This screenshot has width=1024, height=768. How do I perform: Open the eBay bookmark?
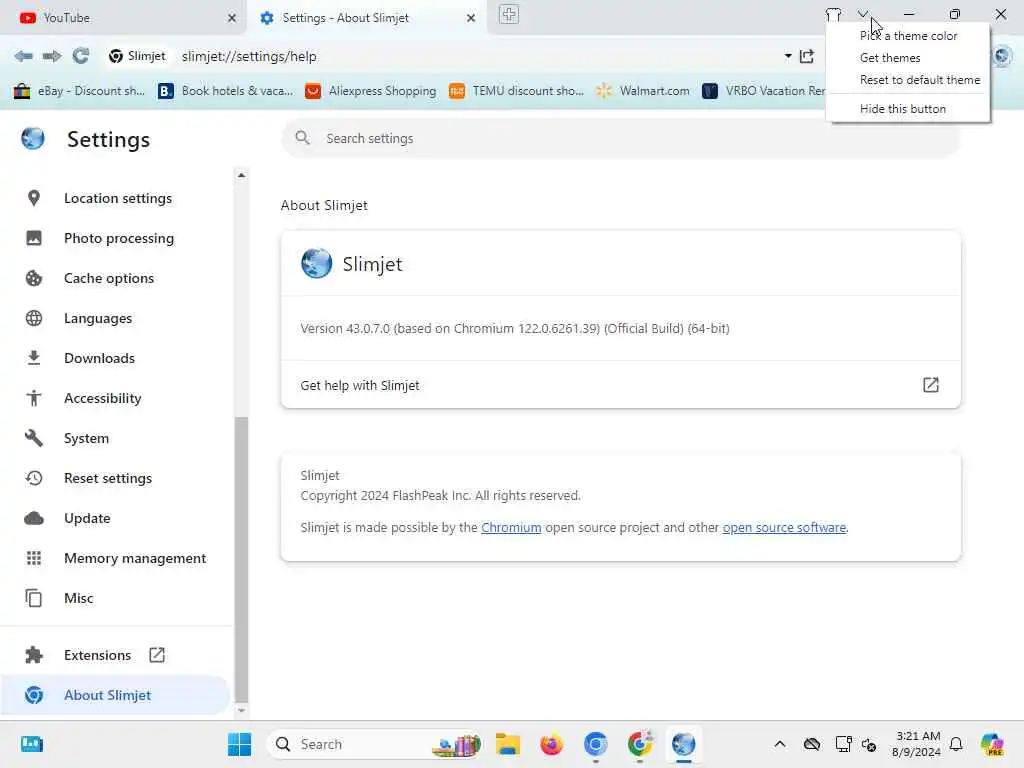point(79,91)
